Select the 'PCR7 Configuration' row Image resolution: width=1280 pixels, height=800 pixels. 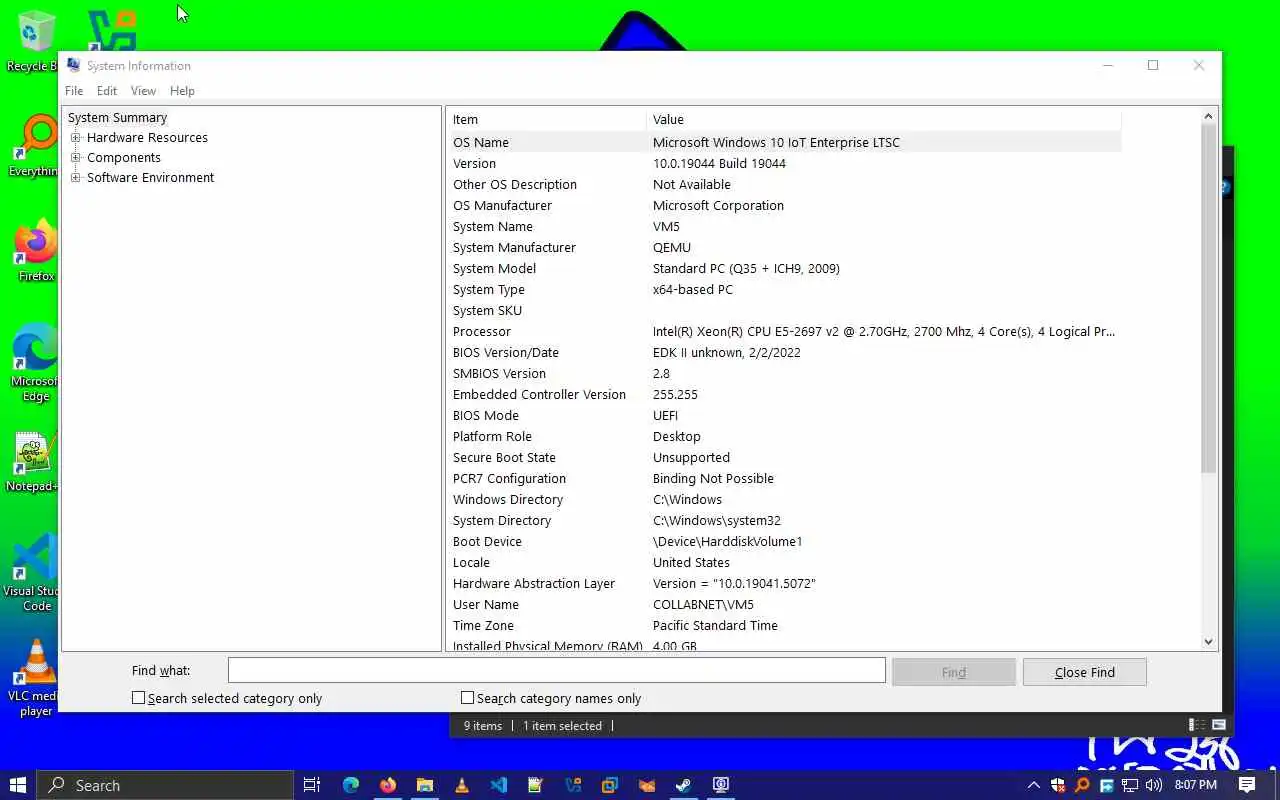coord(784,478)
